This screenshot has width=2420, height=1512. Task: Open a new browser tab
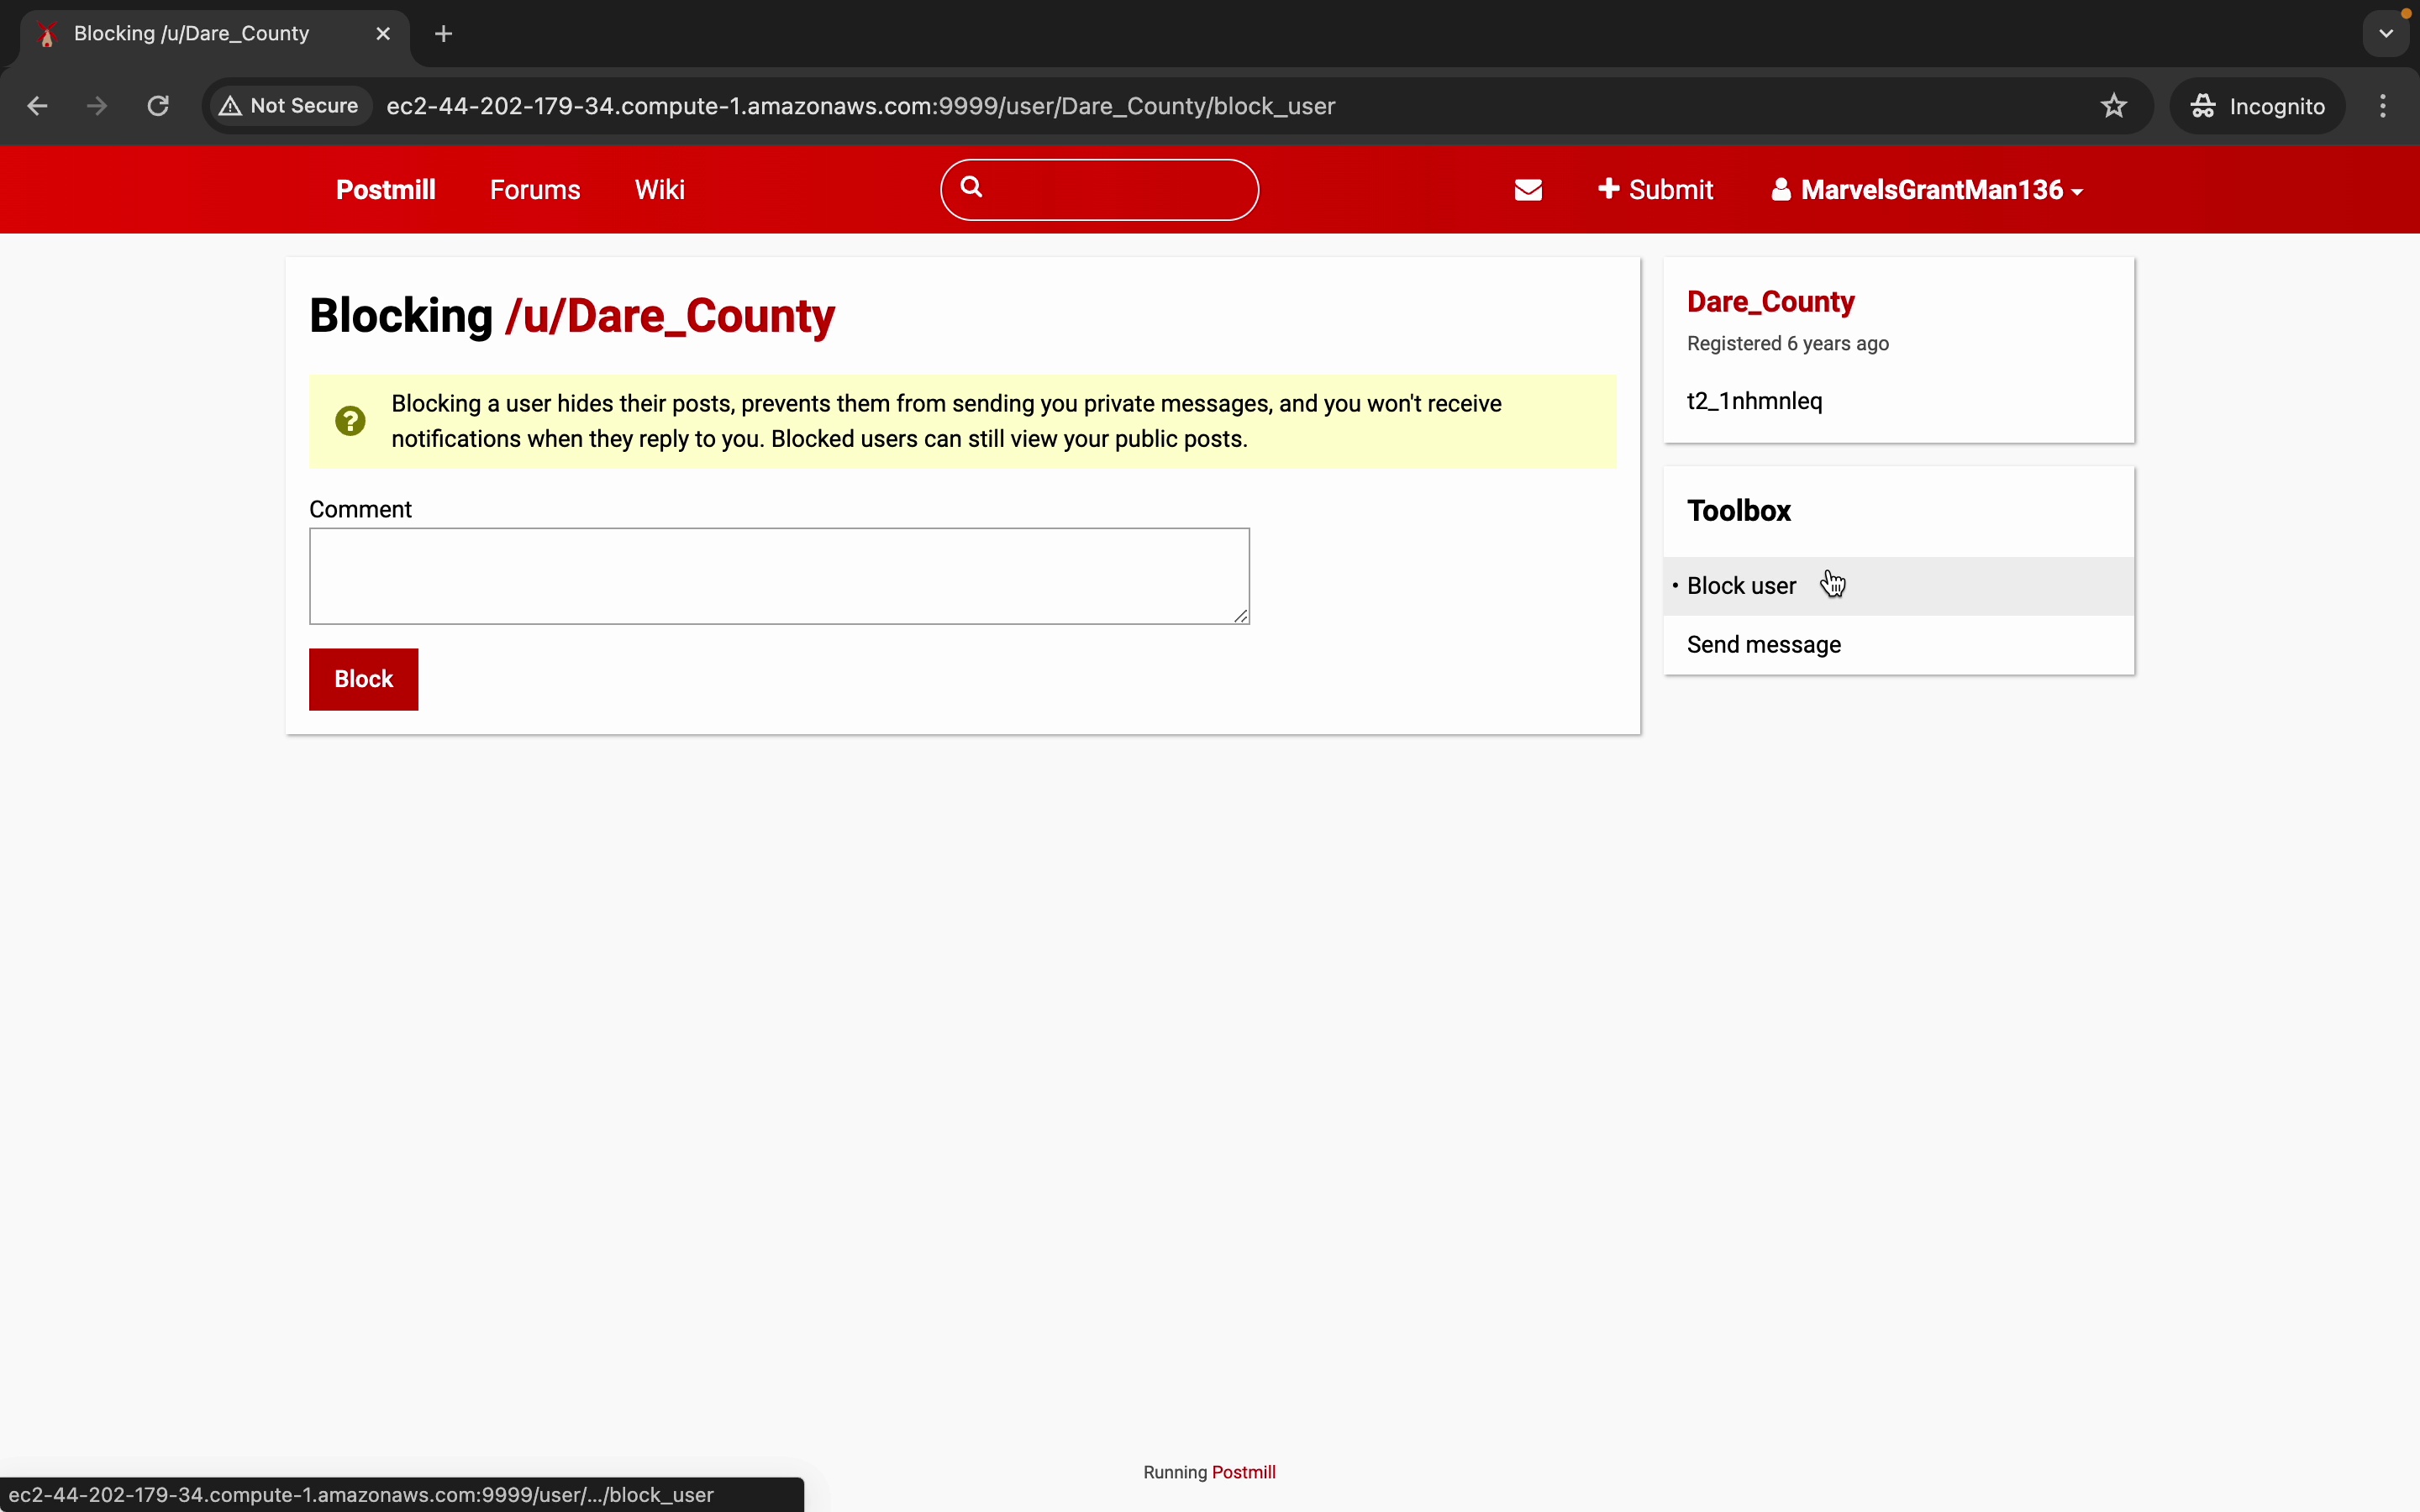coord(444,34)
